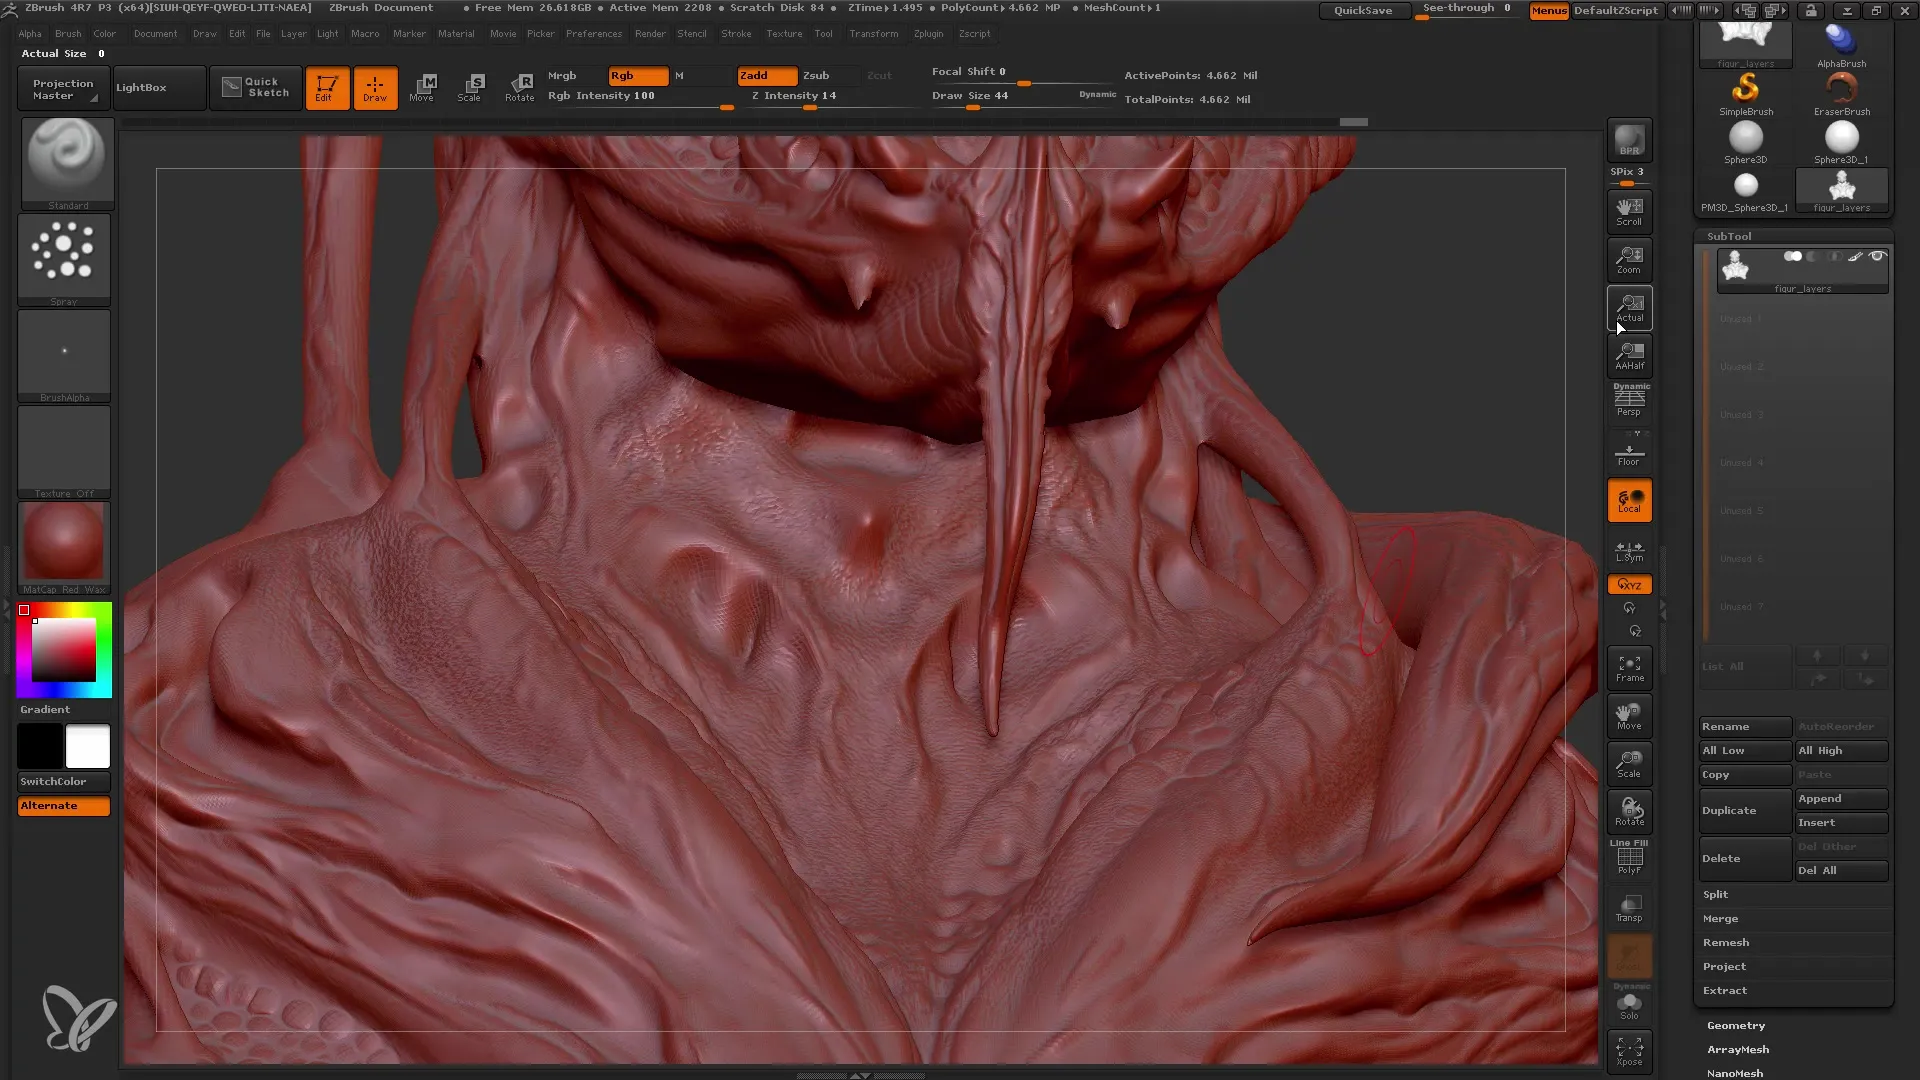Toggle the See-through mode checkbox
The image size is (1920, 1080).
(x=1466, y=9)
